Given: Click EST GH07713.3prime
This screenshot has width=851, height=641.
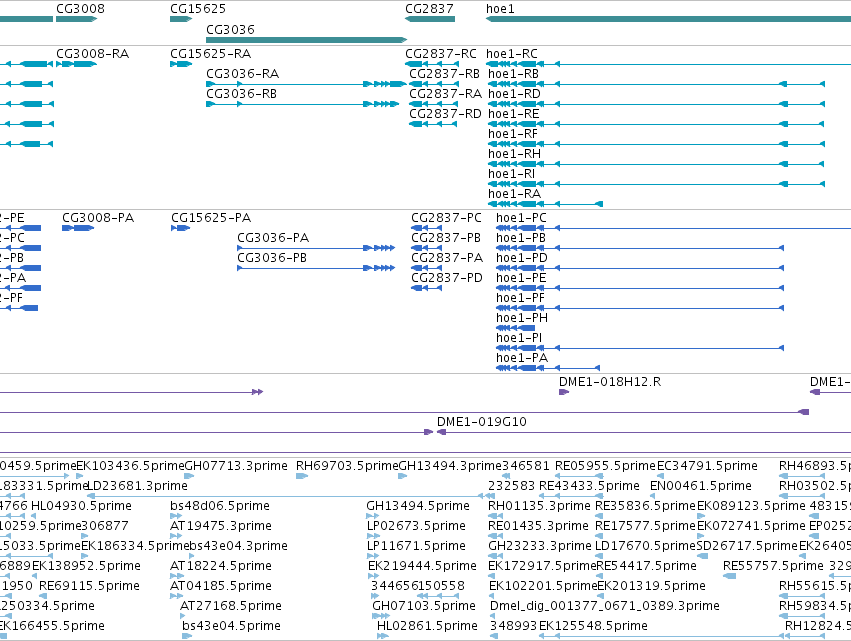Looking at the screenshot, I should [236, 466].
